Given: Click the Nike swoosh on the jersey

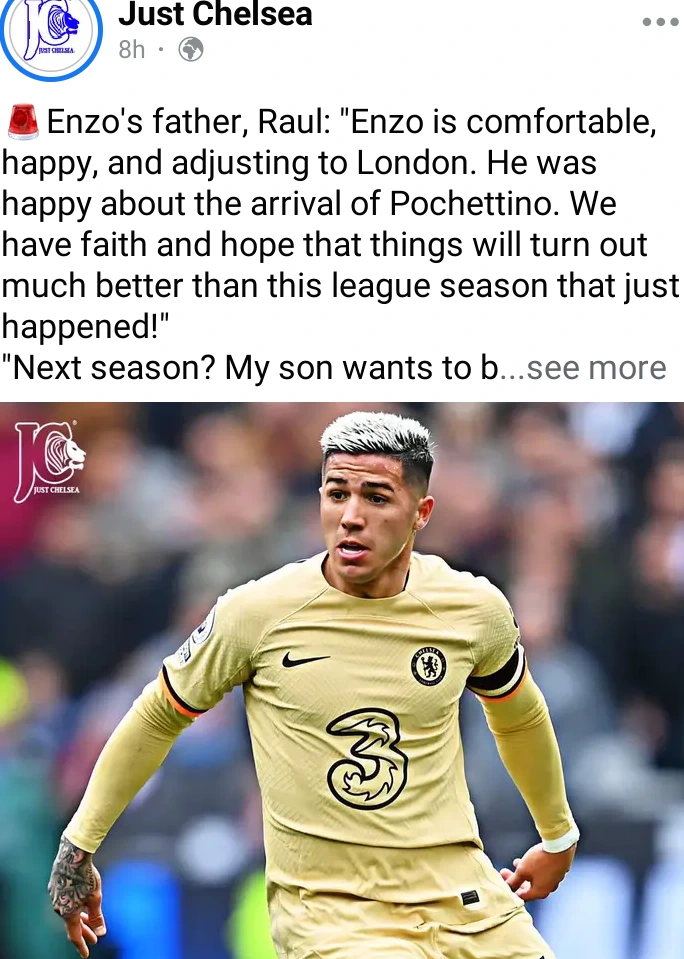Looking at the screenshot, I should coord(305,660).
